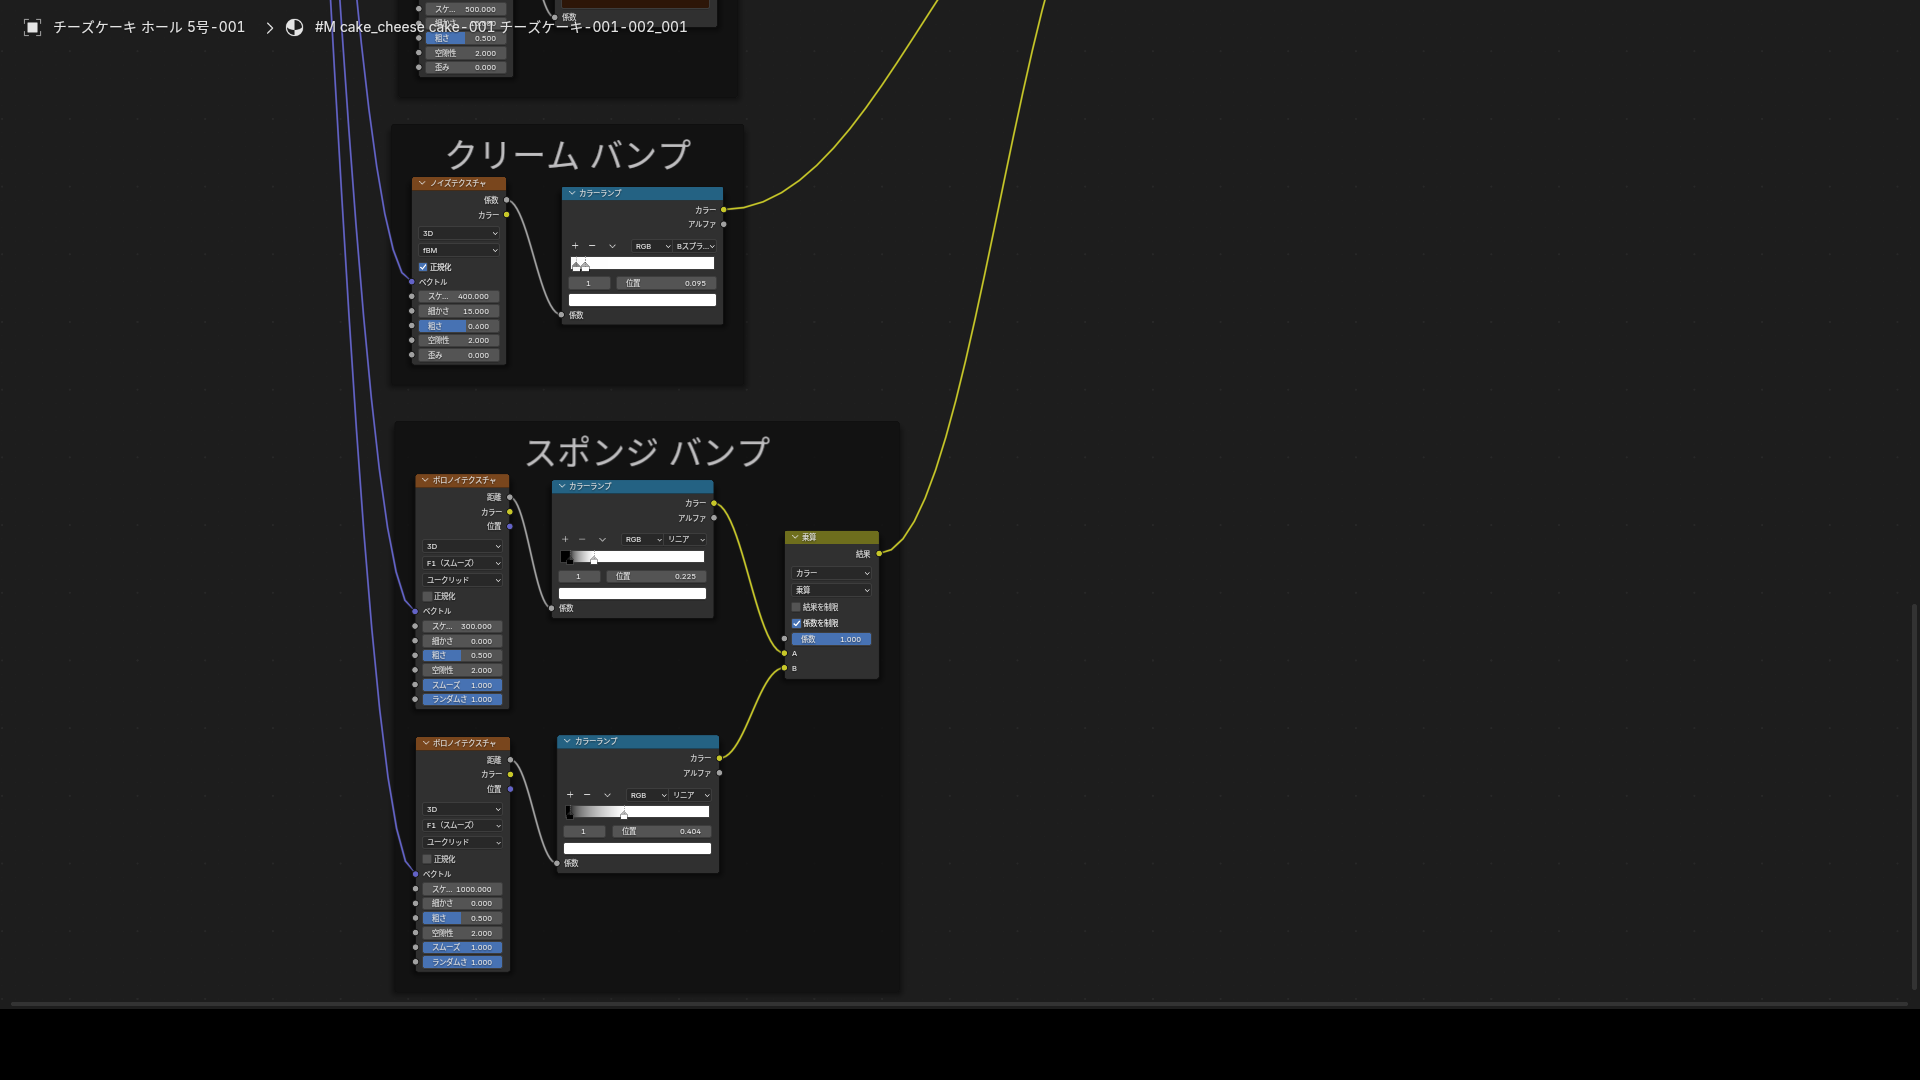Click the white stop handle in the 0.404 ramp
This screenshot has width=1920, height=1080.
[624, 815]
